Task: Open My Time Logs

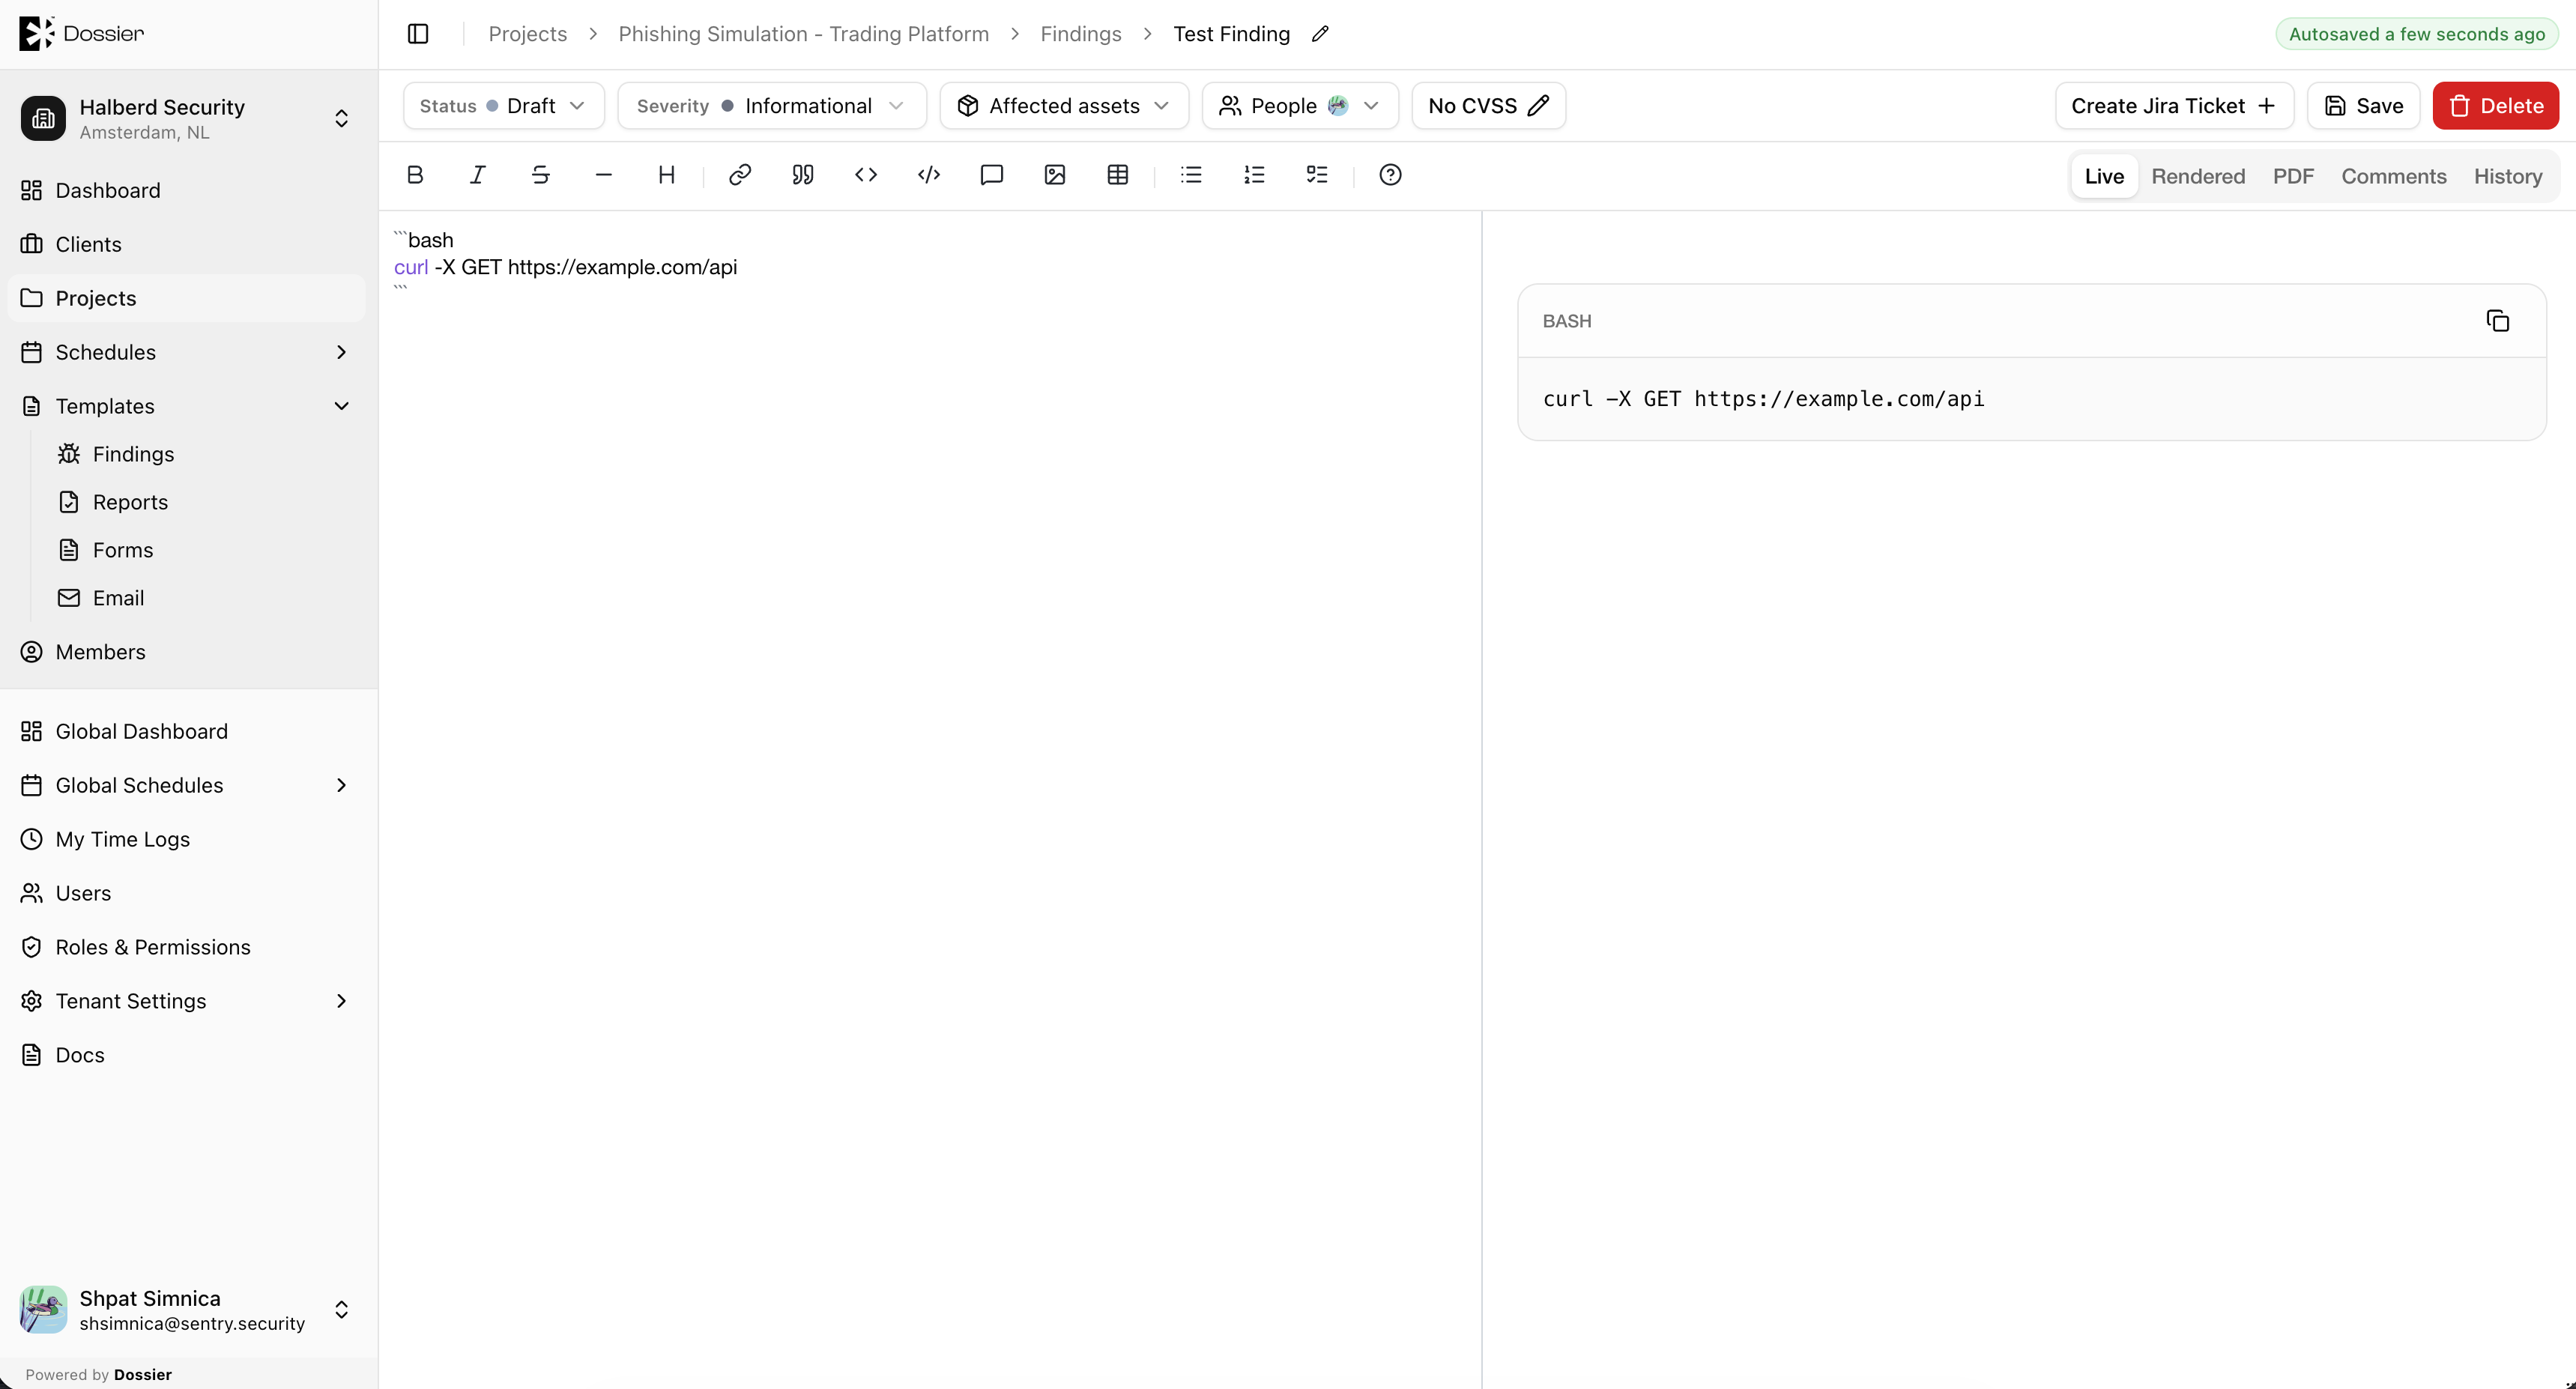Action: (186, 839)
